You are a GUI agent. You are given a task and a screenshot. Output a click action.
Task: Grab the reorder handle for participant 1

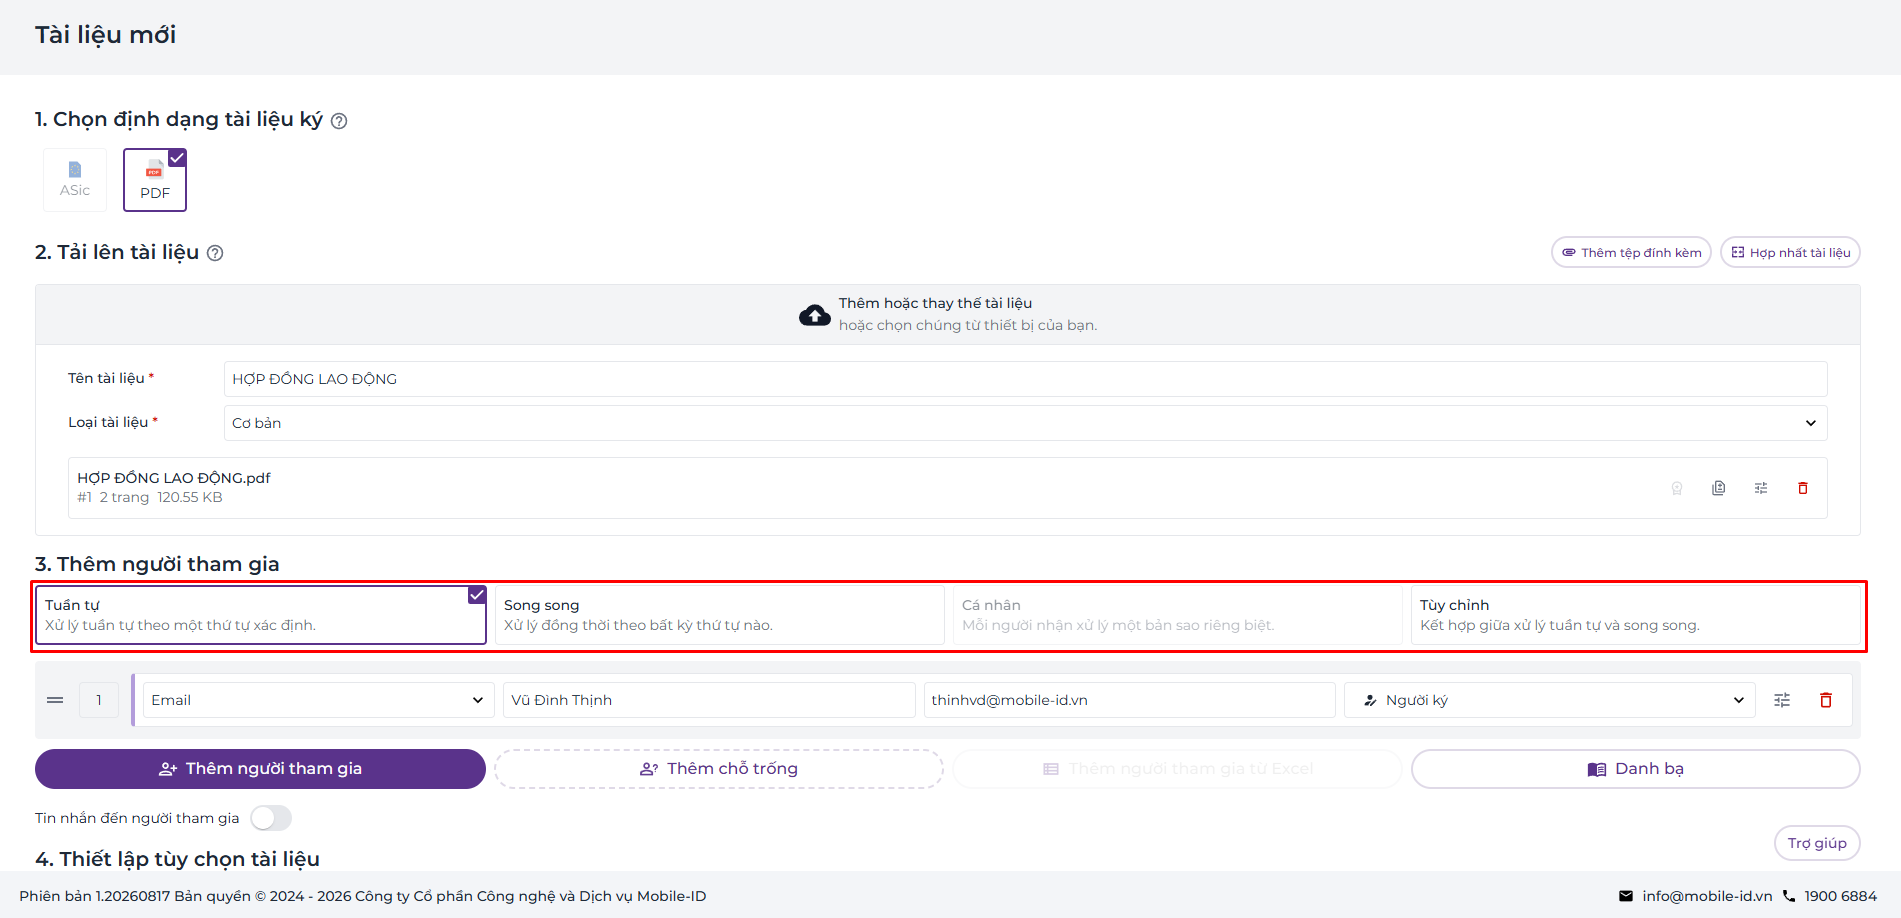coord(55,700)
